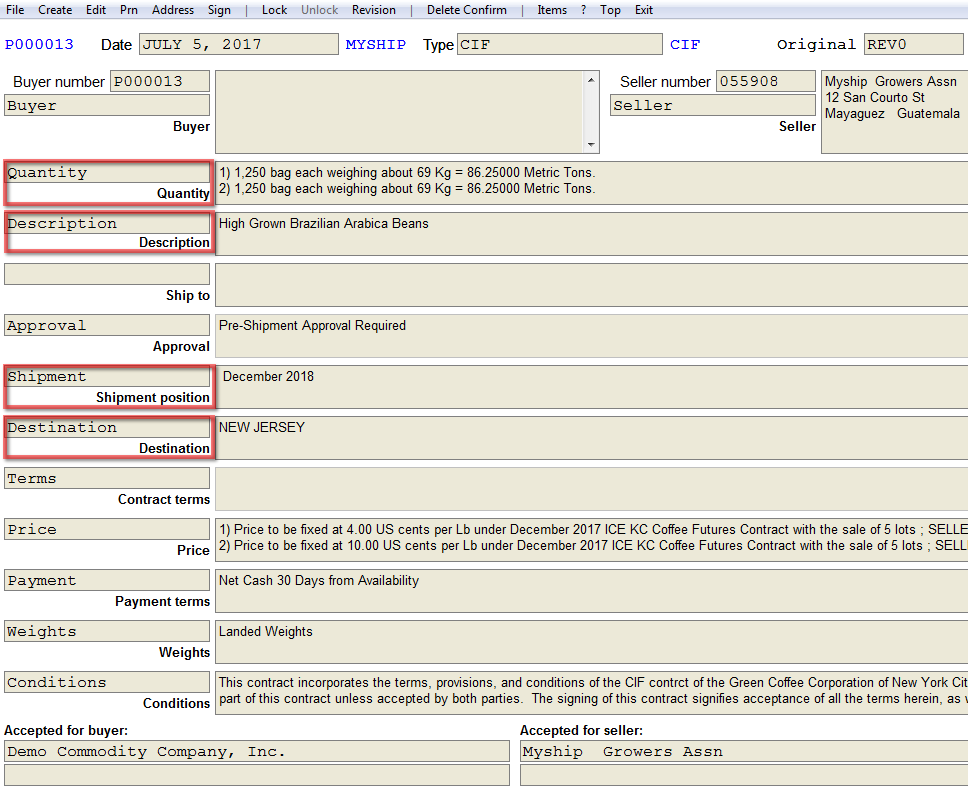
Task: Click the Approval code field
Action: (x=107, y=325)
